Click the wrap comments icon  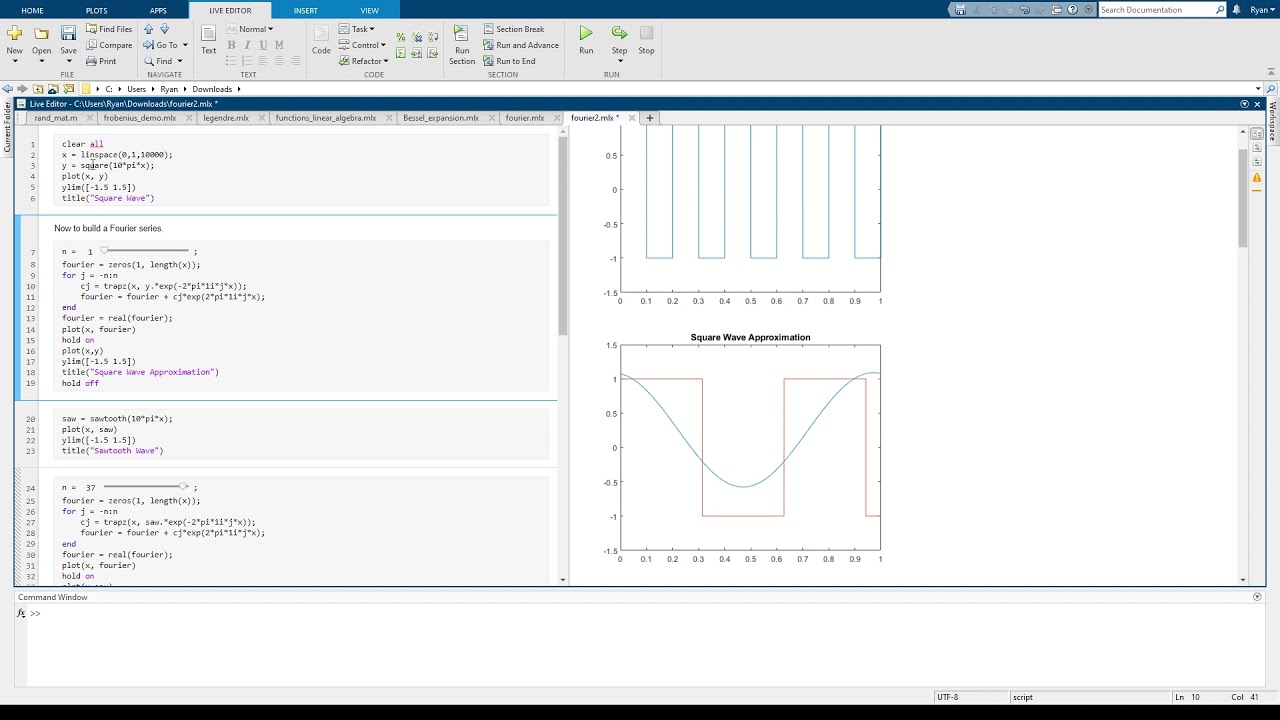coord(431,38)
